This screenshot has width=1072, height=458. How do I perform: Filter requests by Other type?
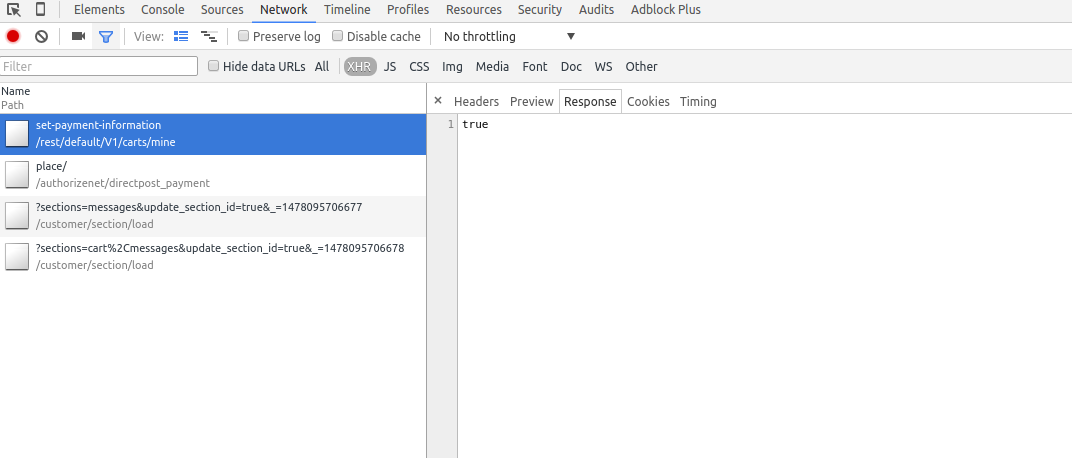[x=641, y=66]
